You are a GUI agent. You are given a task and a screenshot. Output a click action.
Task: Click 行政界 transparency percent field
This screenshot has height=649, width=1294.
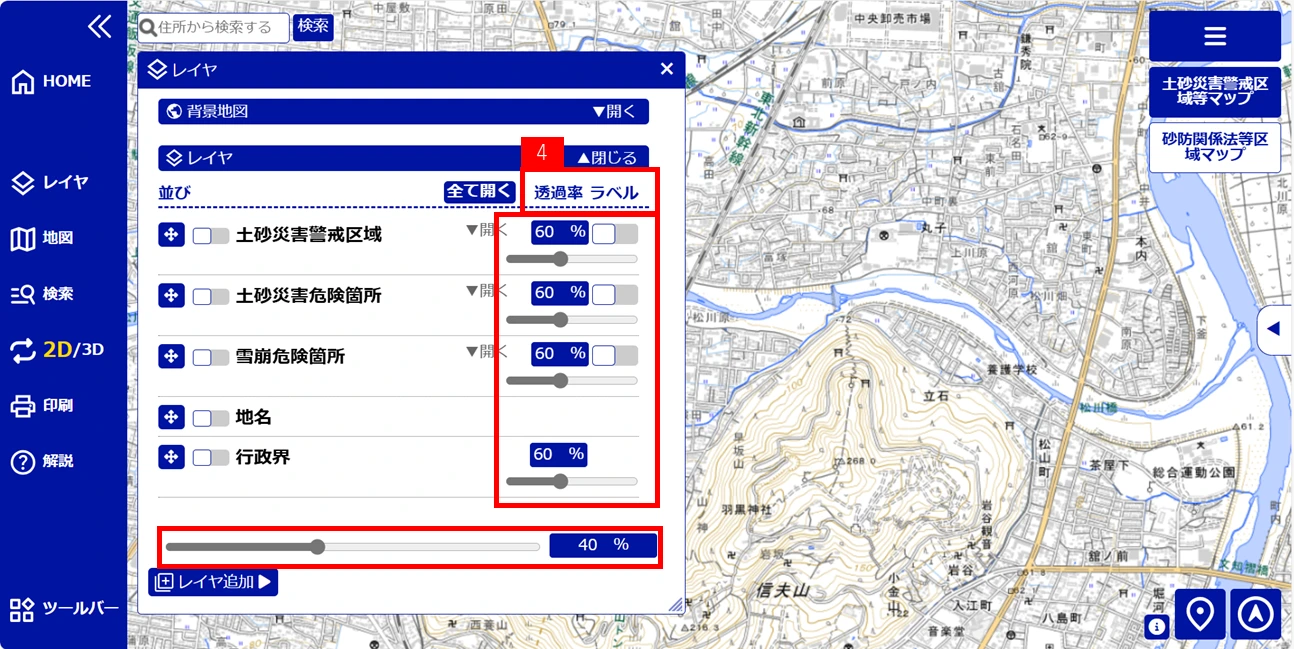558,455
